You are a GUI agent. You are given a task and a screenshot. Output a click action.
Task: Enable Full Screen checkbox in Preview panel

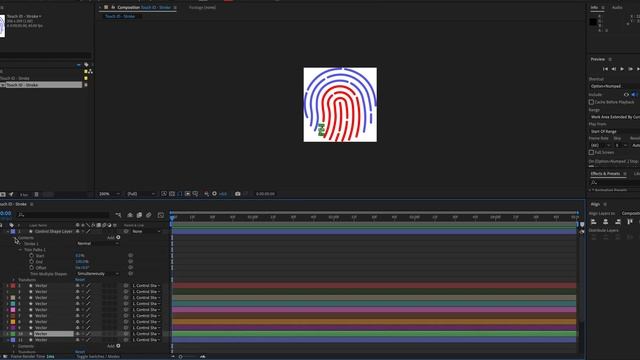point(591,152)
